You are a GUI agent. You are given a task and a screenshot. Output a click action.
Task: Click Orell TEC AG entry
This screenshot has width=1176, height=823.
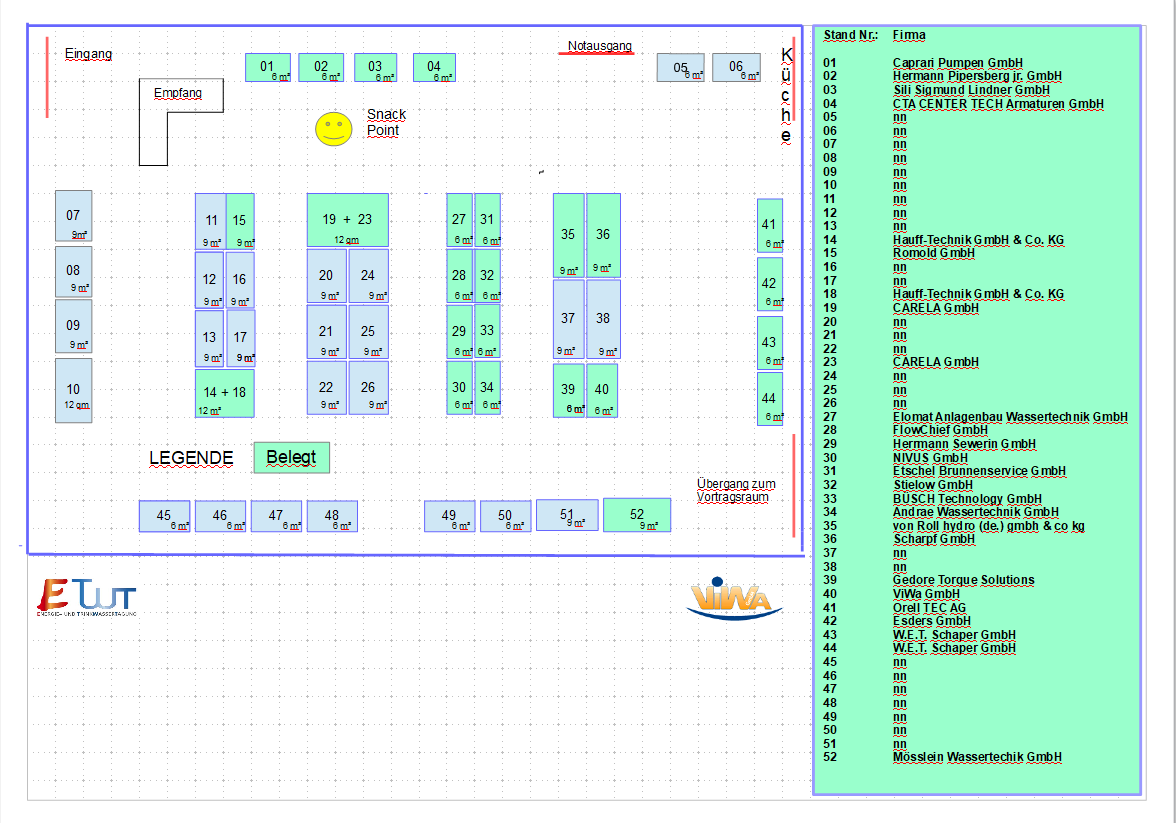[x=929, y=608]
